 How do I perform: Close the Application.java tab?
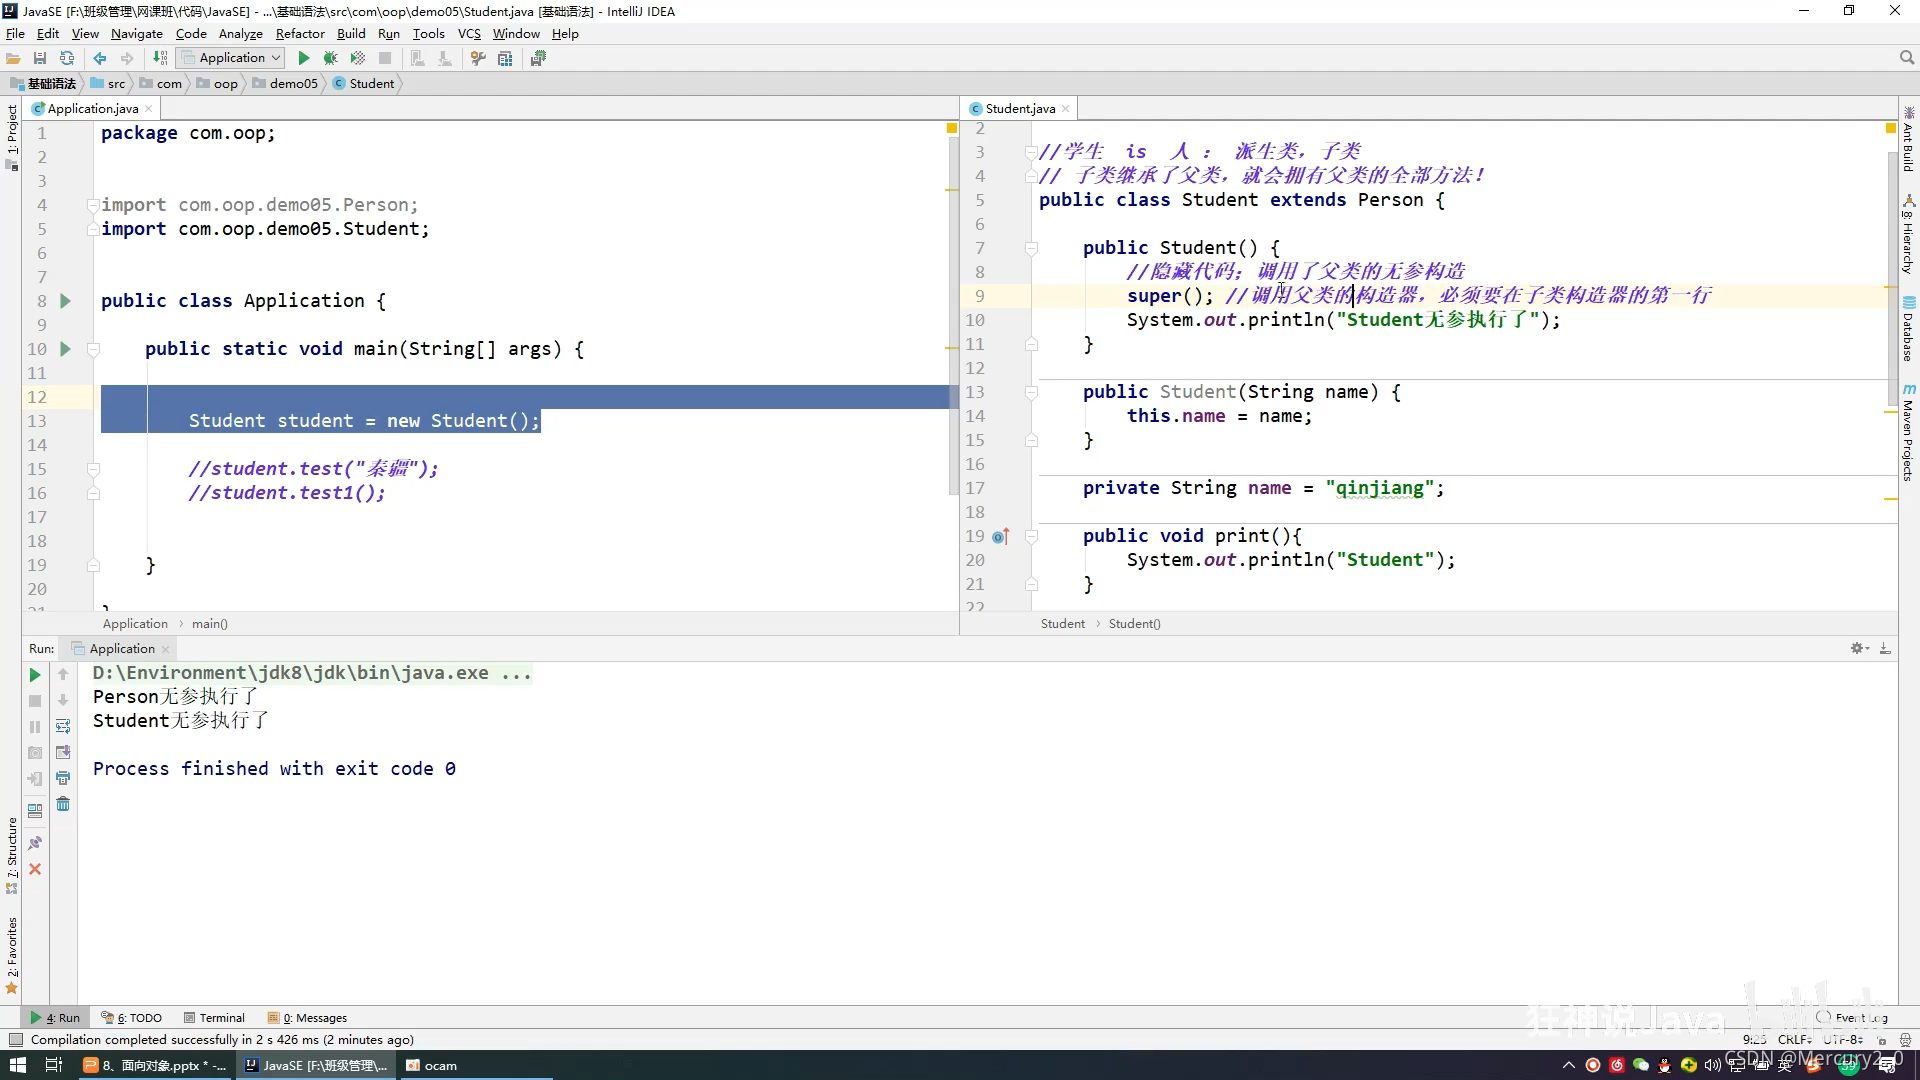click(x=149, y=109)
